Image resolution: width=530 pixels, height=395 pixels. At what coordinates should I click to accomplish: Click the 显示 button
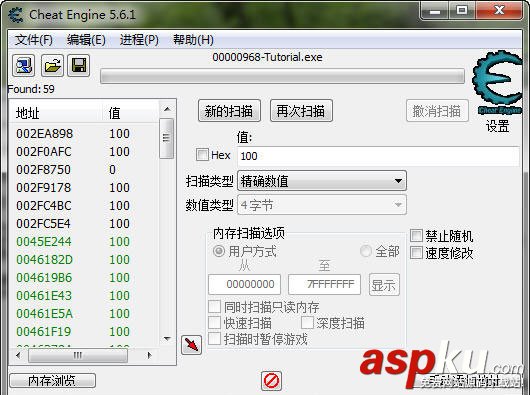tap(384, 285)
